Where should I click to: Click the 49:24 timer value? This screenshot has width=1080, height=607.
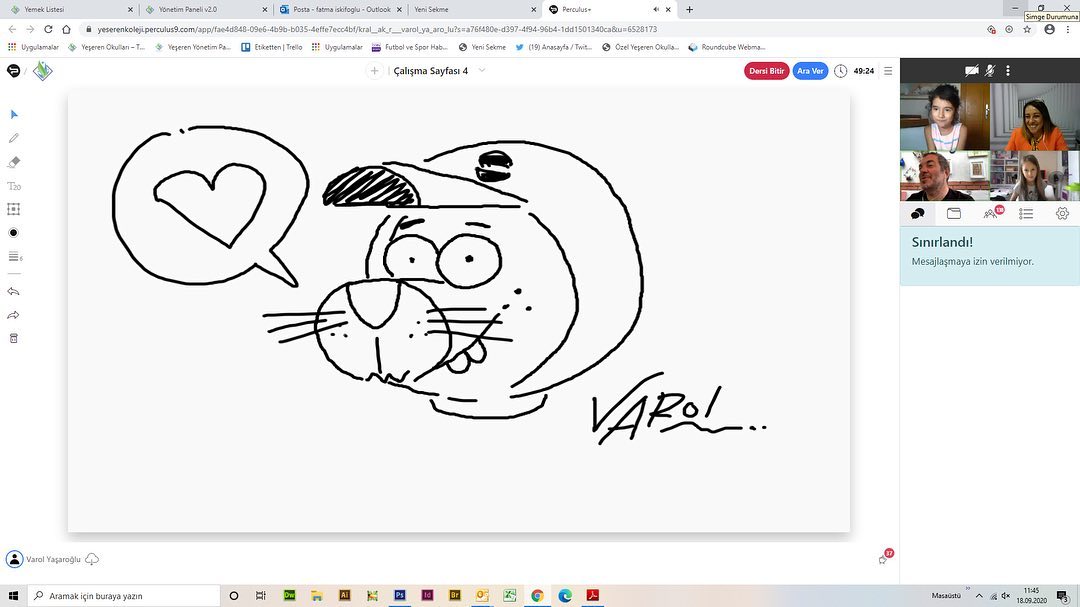tap(864, 71)
